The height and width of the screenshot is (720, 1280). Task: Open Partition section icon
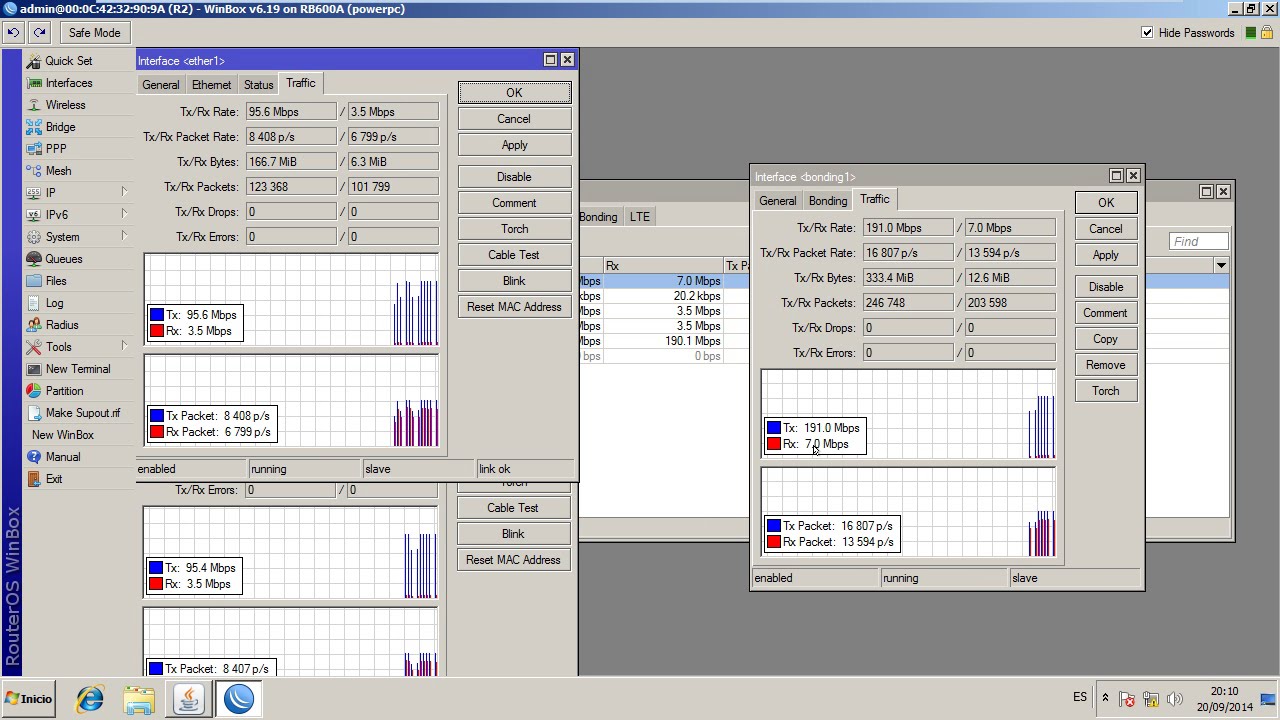point(34,391)
